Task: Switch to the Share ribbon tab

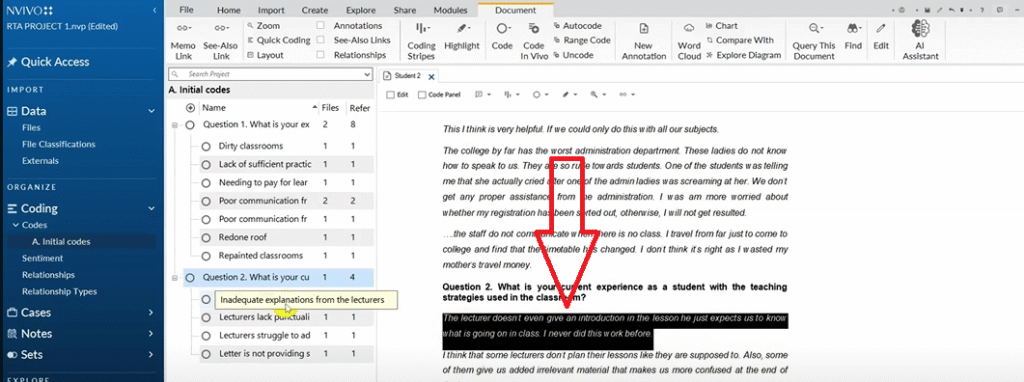Action: 405,10
